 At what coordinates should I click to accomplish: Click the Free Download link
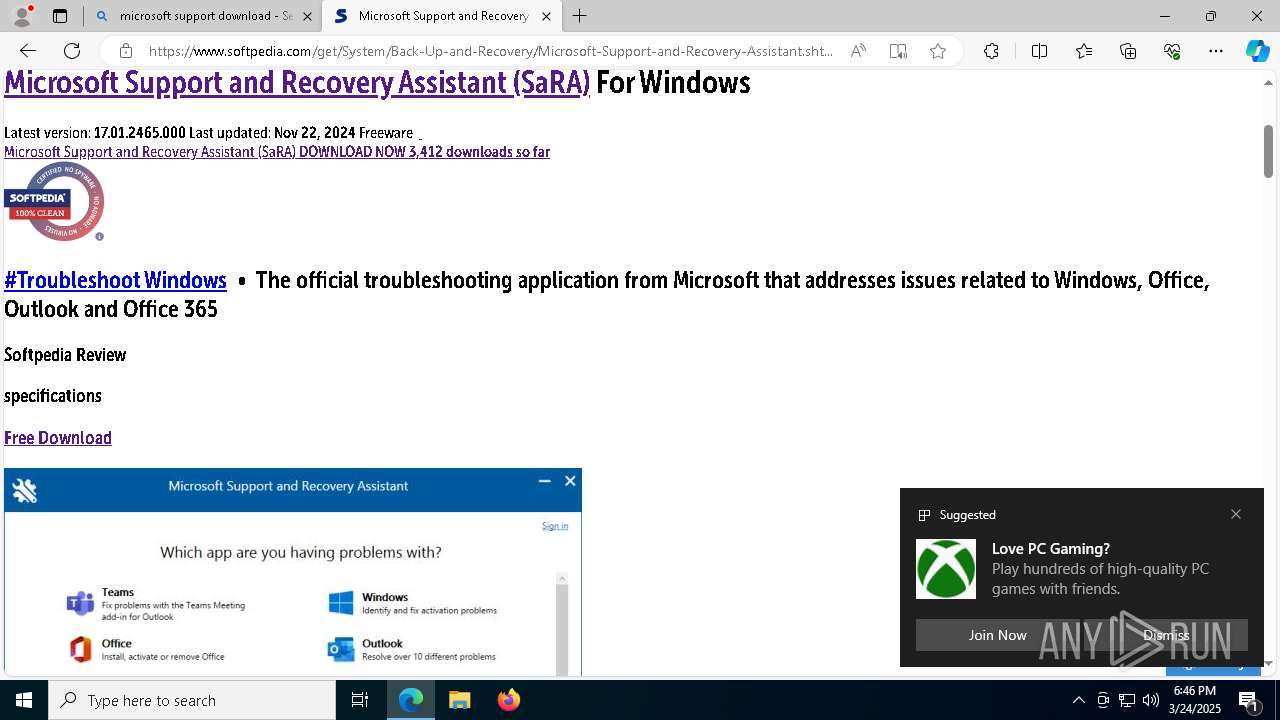click(58, 438)
